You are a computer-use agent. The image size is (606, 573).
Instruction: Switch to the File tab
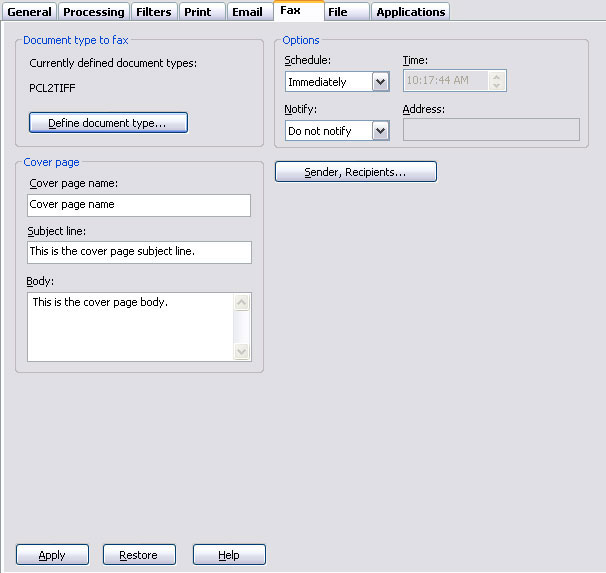pyautogui.click(x=338, y=12)
